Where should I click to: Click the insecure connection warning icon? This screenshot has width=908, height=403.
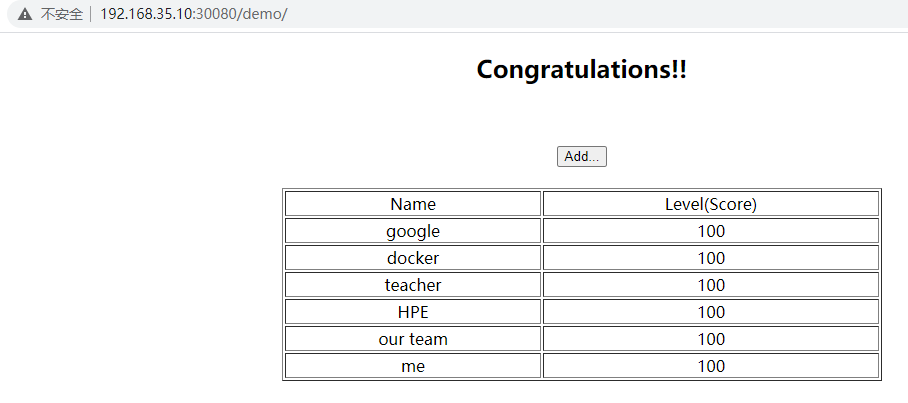[25, 16]
